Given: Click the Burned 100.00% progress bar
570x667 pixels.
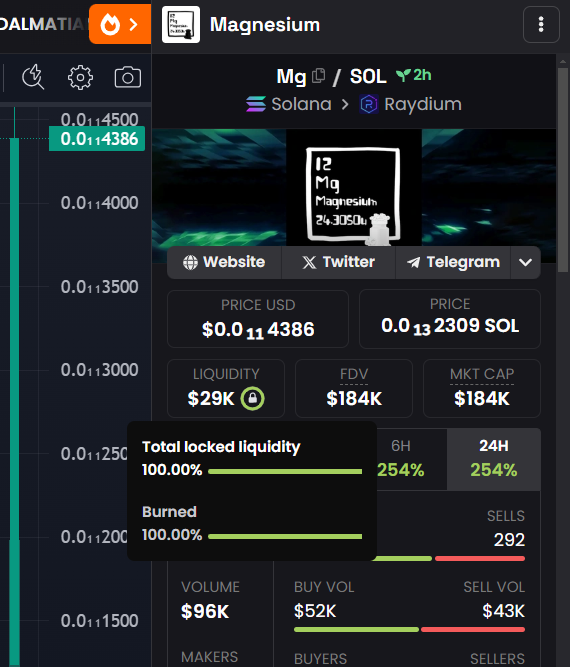Looking at the screenshot, I should pos(285,536).
